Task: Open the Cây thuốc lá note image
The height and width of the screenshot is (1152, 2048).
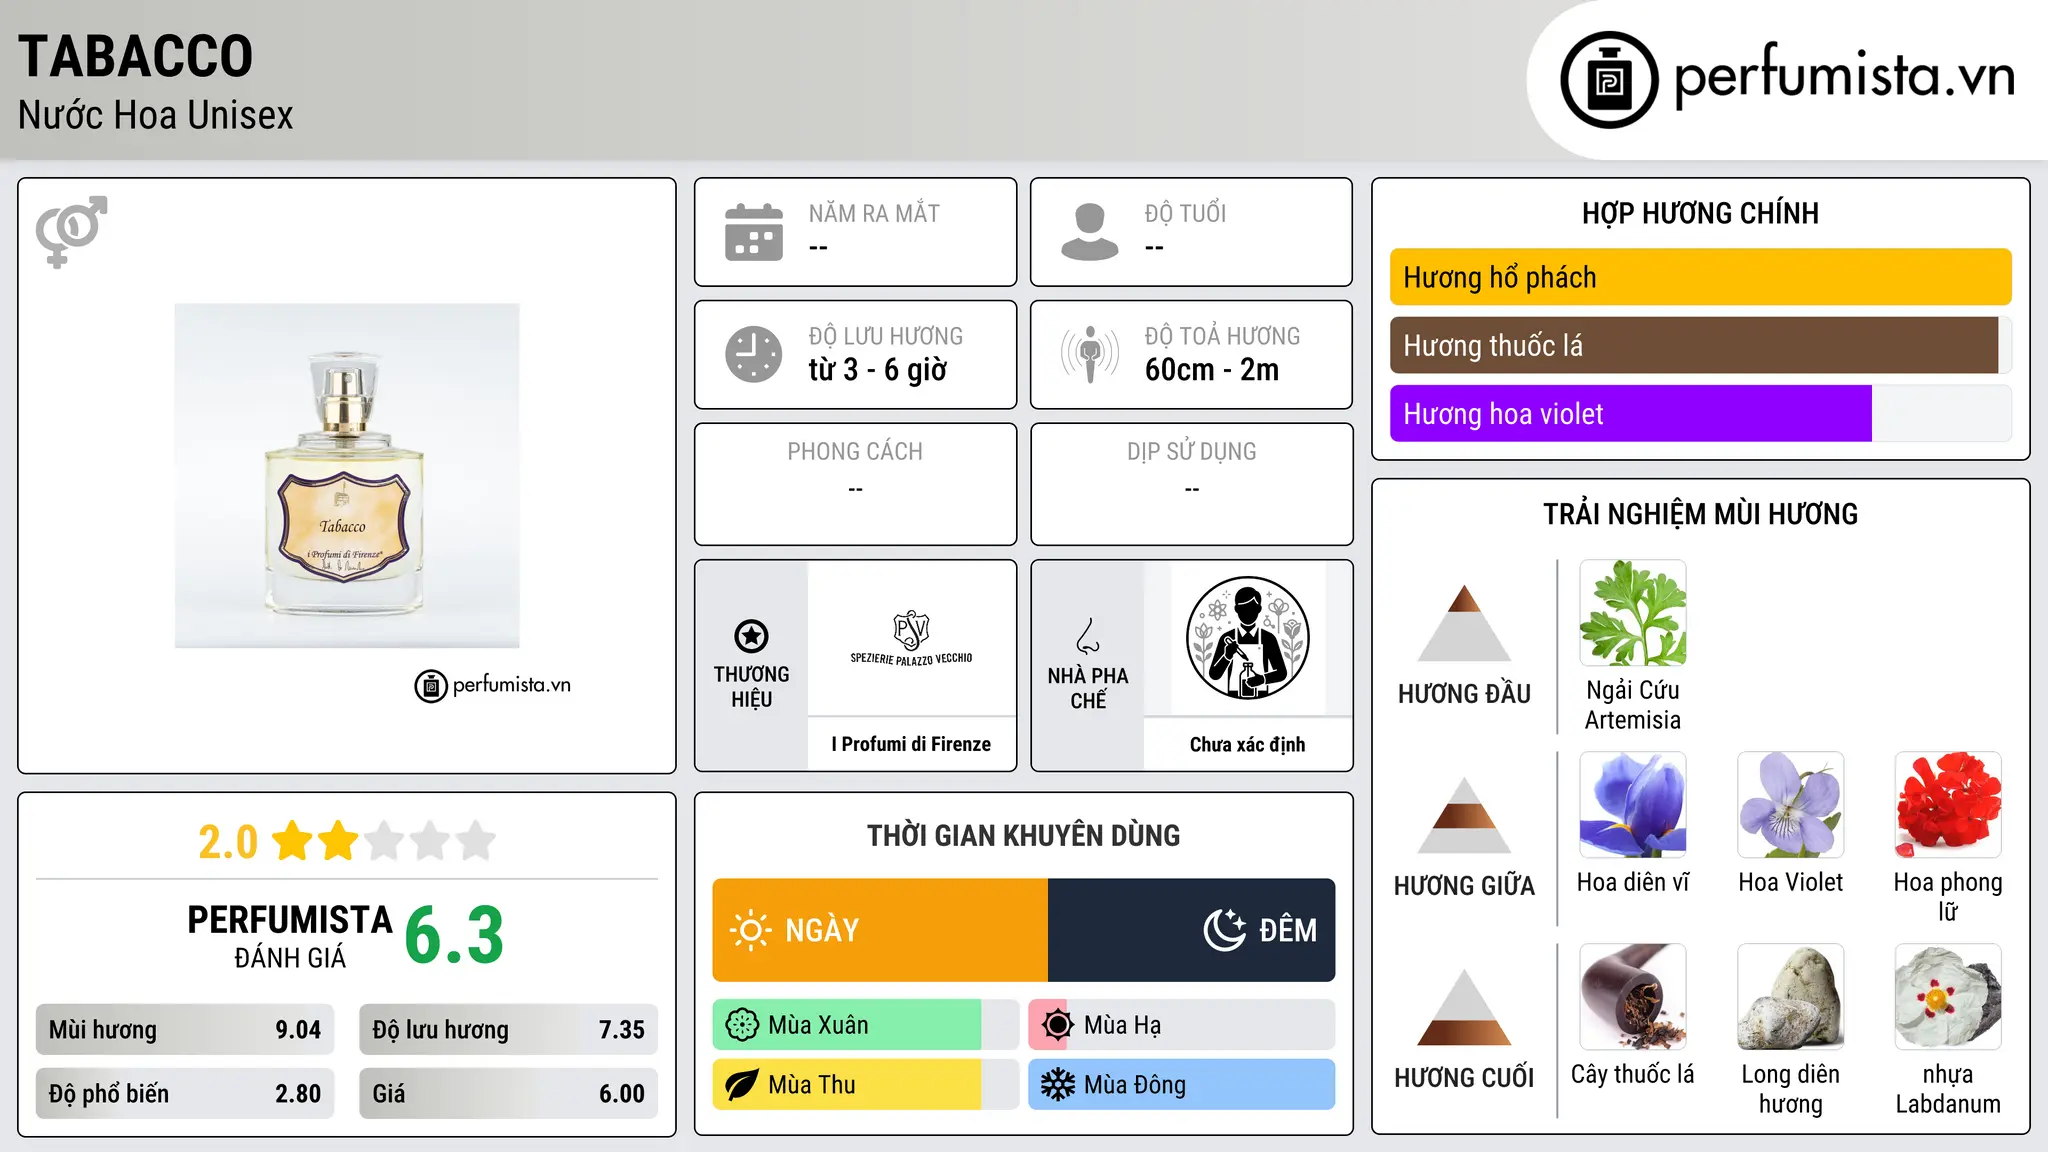Action: pos(1632,997)
